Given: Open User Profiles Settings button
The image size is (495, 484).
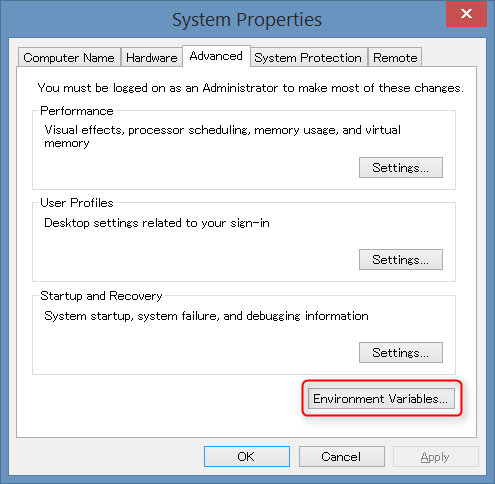Looking at the screenshot, I should click(x=401, y=259).
